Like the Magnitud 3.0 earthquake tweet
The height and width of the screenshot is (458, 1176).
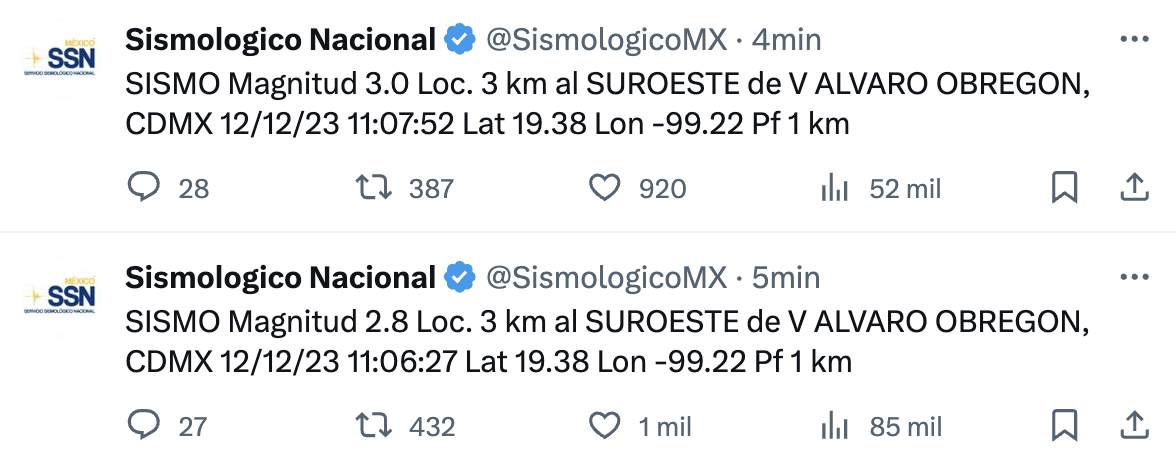tap(605, 188)
